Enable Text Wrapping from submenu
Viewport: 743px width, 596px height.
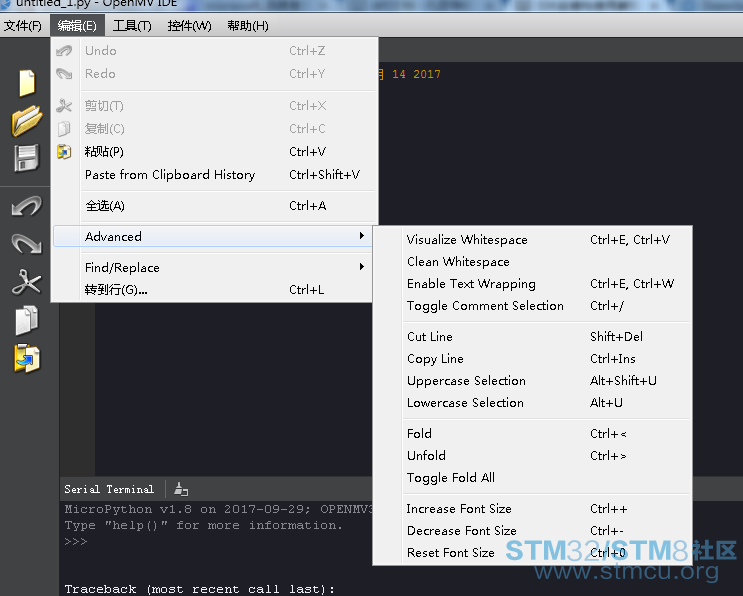click(x=470, y=284)
